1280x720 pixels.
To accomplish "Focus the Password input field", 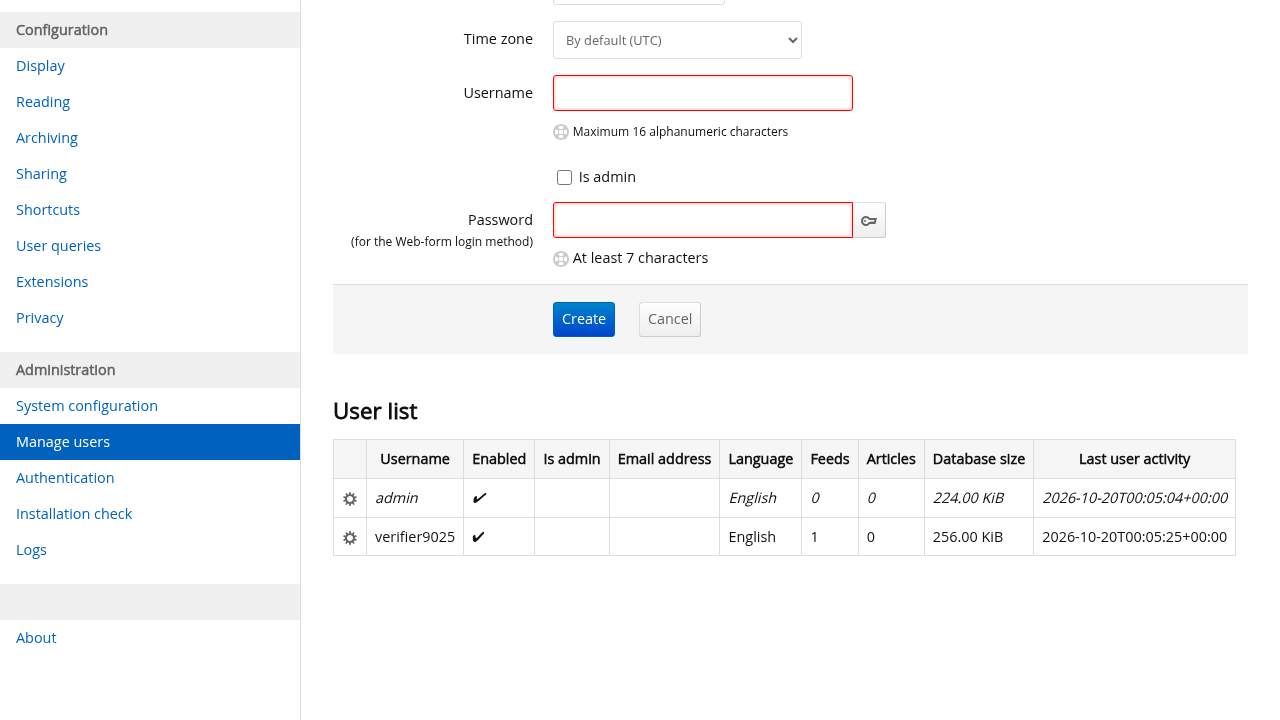I will 703,220.
